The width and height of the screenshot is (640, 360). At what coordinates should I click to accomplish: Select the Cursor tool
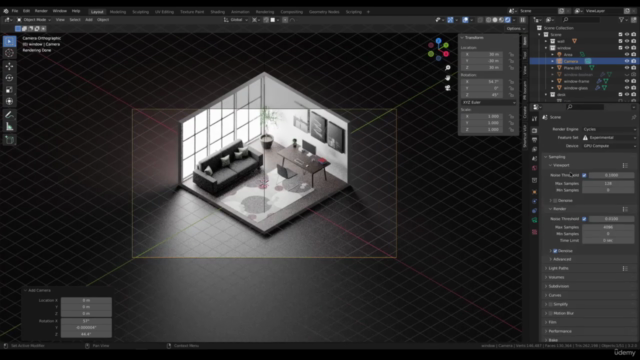9,53
